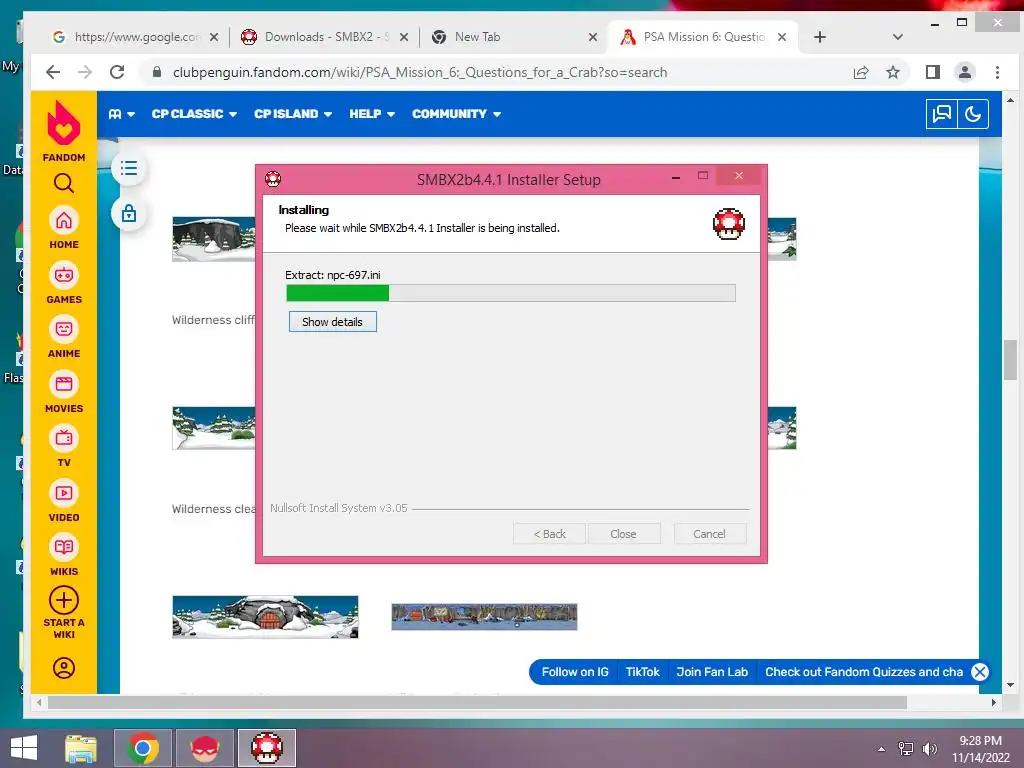
Task: Click the Back button in installer
Action: click(x=549, y=534)
